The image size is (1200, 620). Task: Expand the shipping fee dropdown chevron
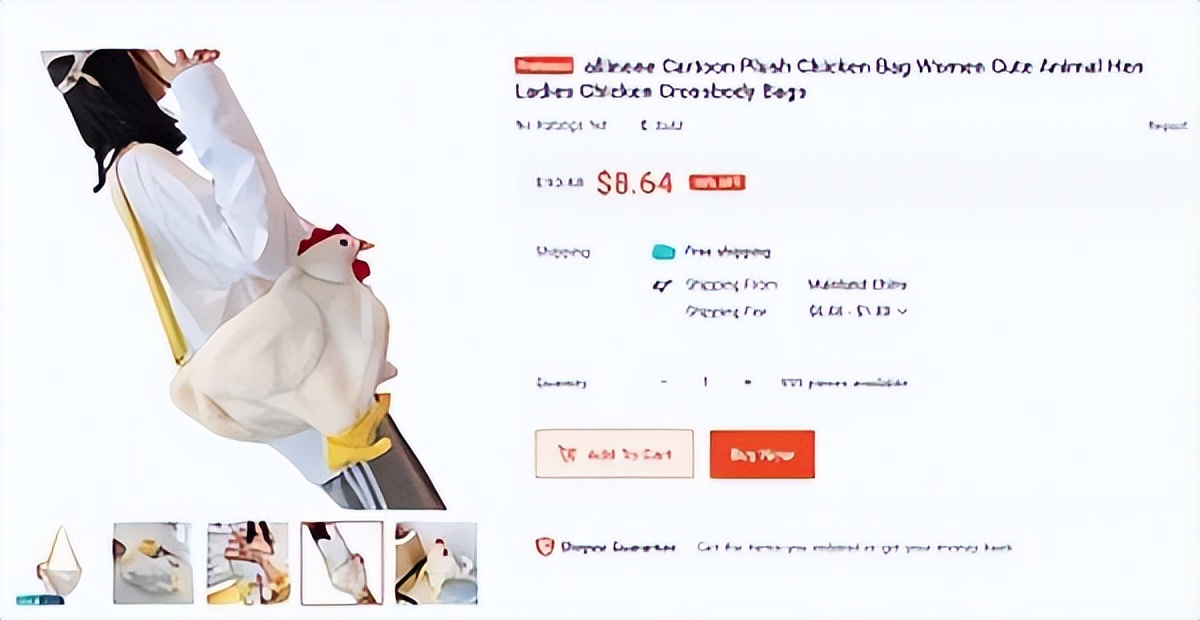[x=903, y=312]
